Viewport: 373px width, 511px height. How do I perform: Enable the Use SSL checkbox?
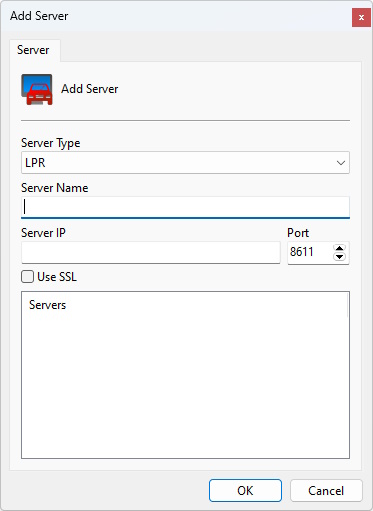(27, 277)
